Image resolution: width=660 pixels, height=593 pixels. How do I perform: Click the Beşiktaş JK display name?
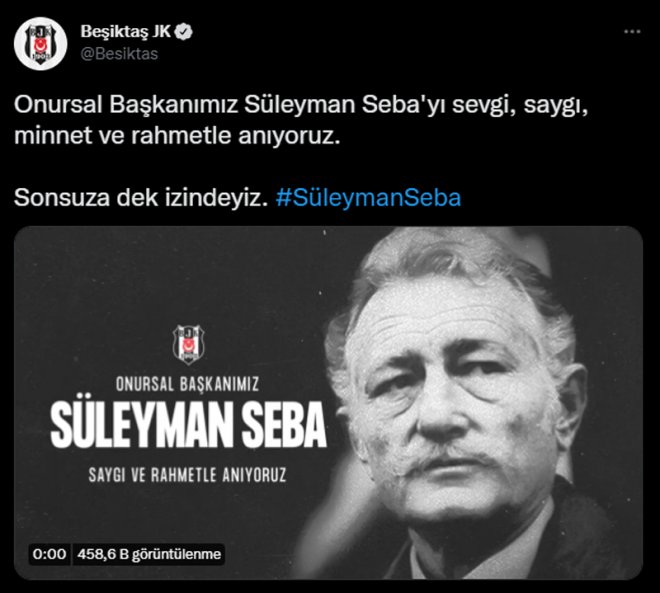(x=125, y=32)
